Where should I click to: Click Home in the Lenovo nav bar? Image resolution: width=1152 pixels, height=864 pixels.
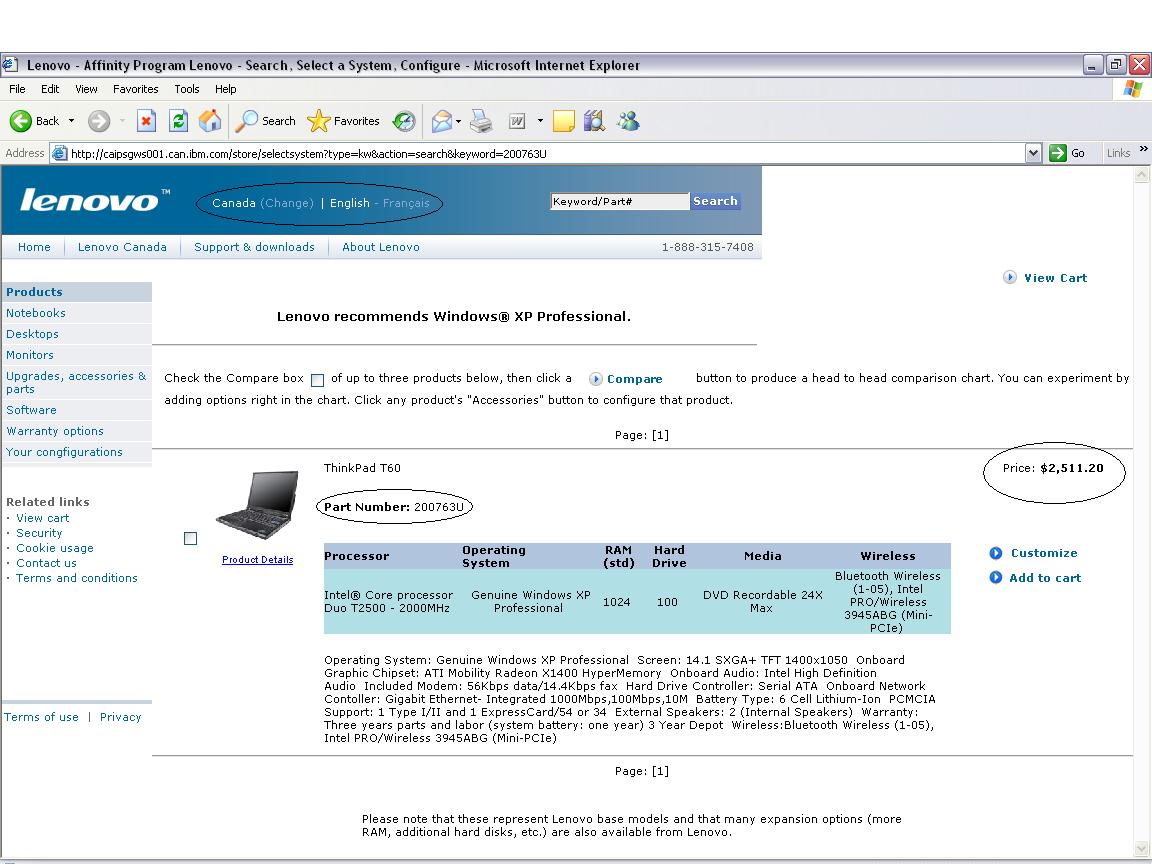click(x=35, y=247)
